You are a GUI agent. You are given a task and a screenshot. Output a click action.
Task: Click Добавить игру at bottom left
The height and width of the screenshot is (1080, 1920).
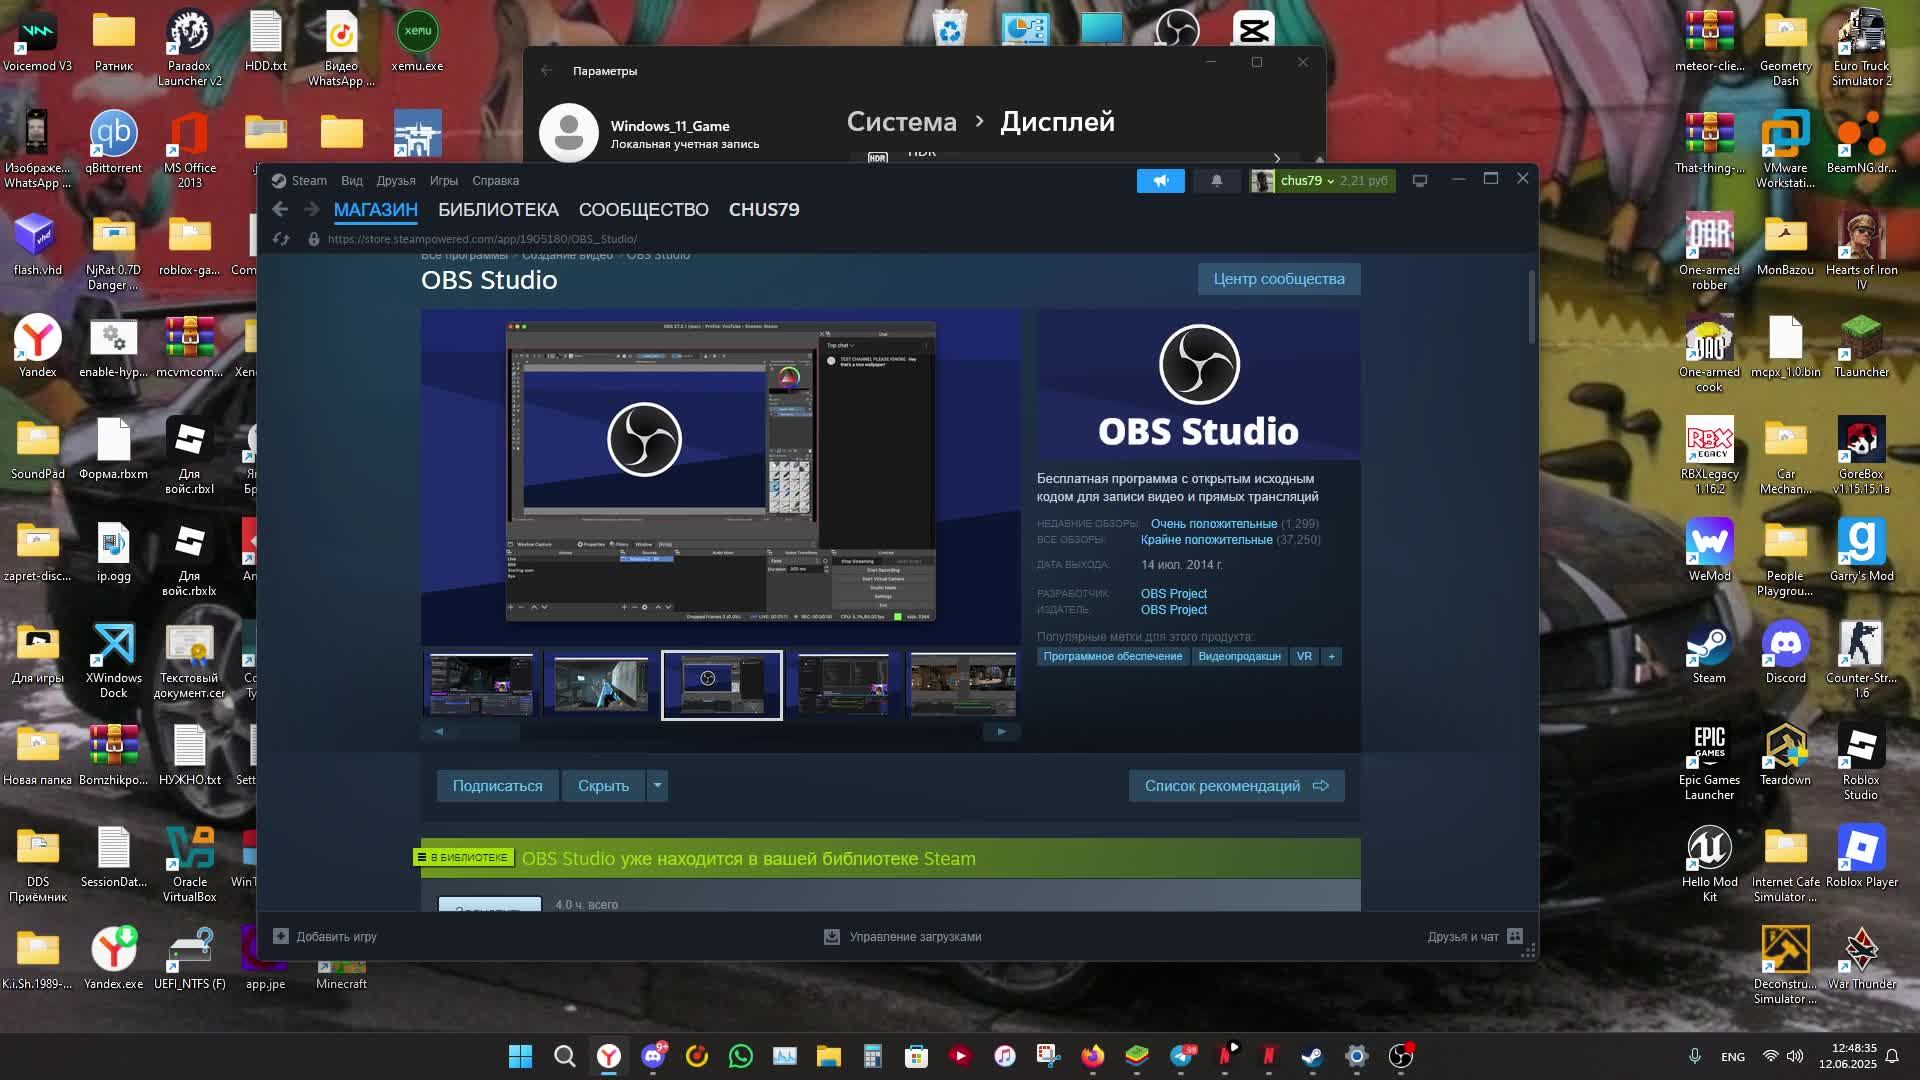pos(325,937)
